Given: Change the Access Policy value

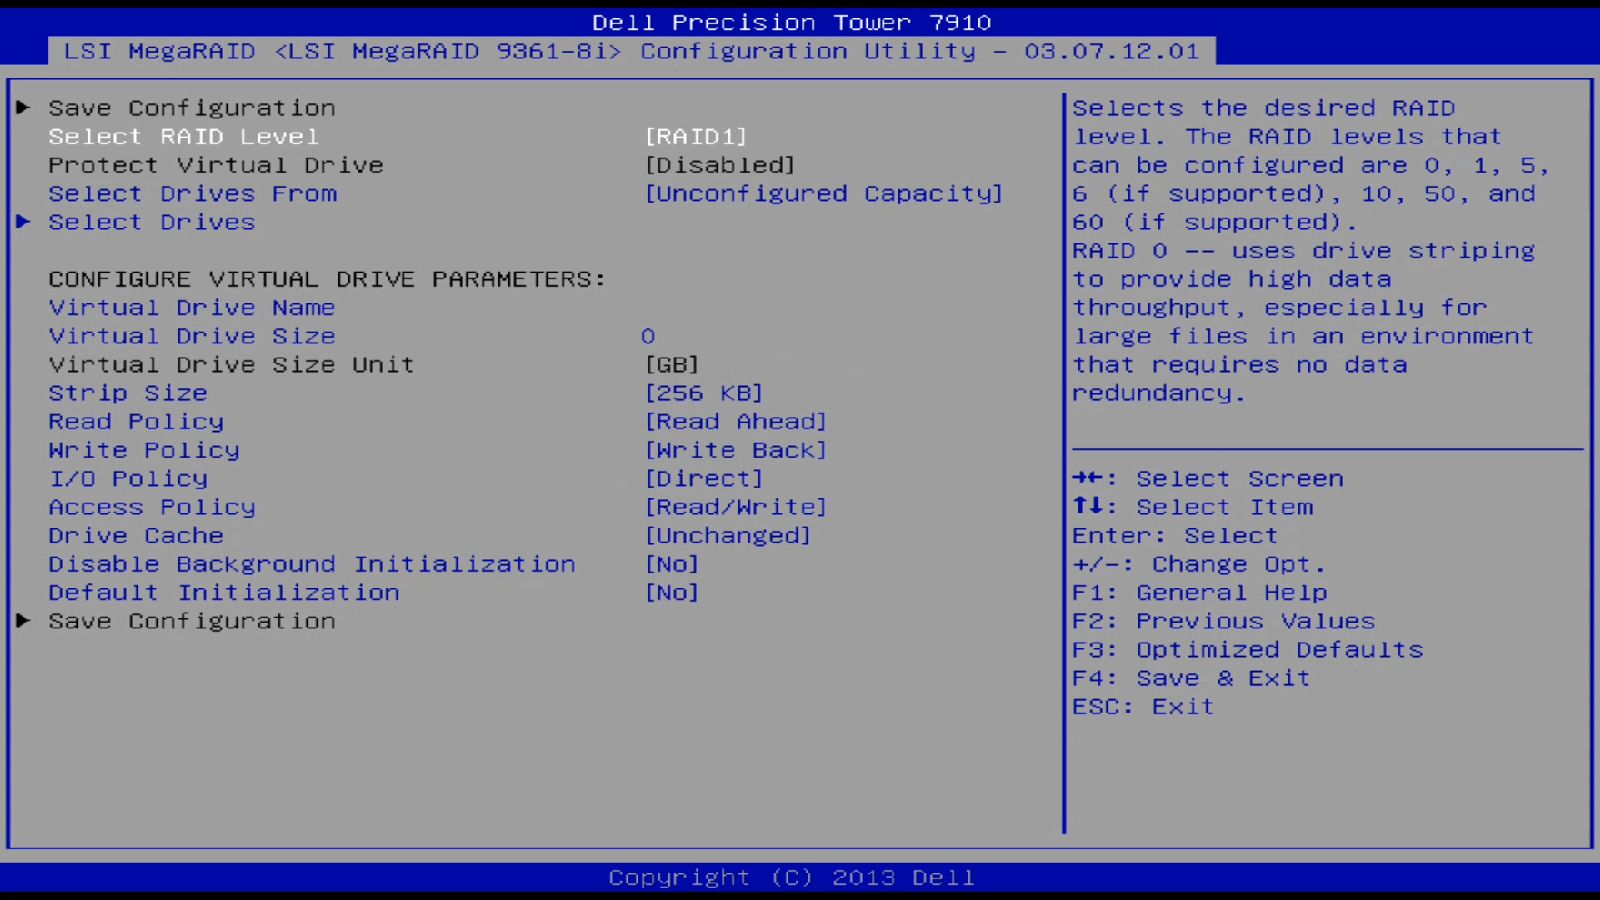Looking at the screenshot, I should click(x=735, y=506).
